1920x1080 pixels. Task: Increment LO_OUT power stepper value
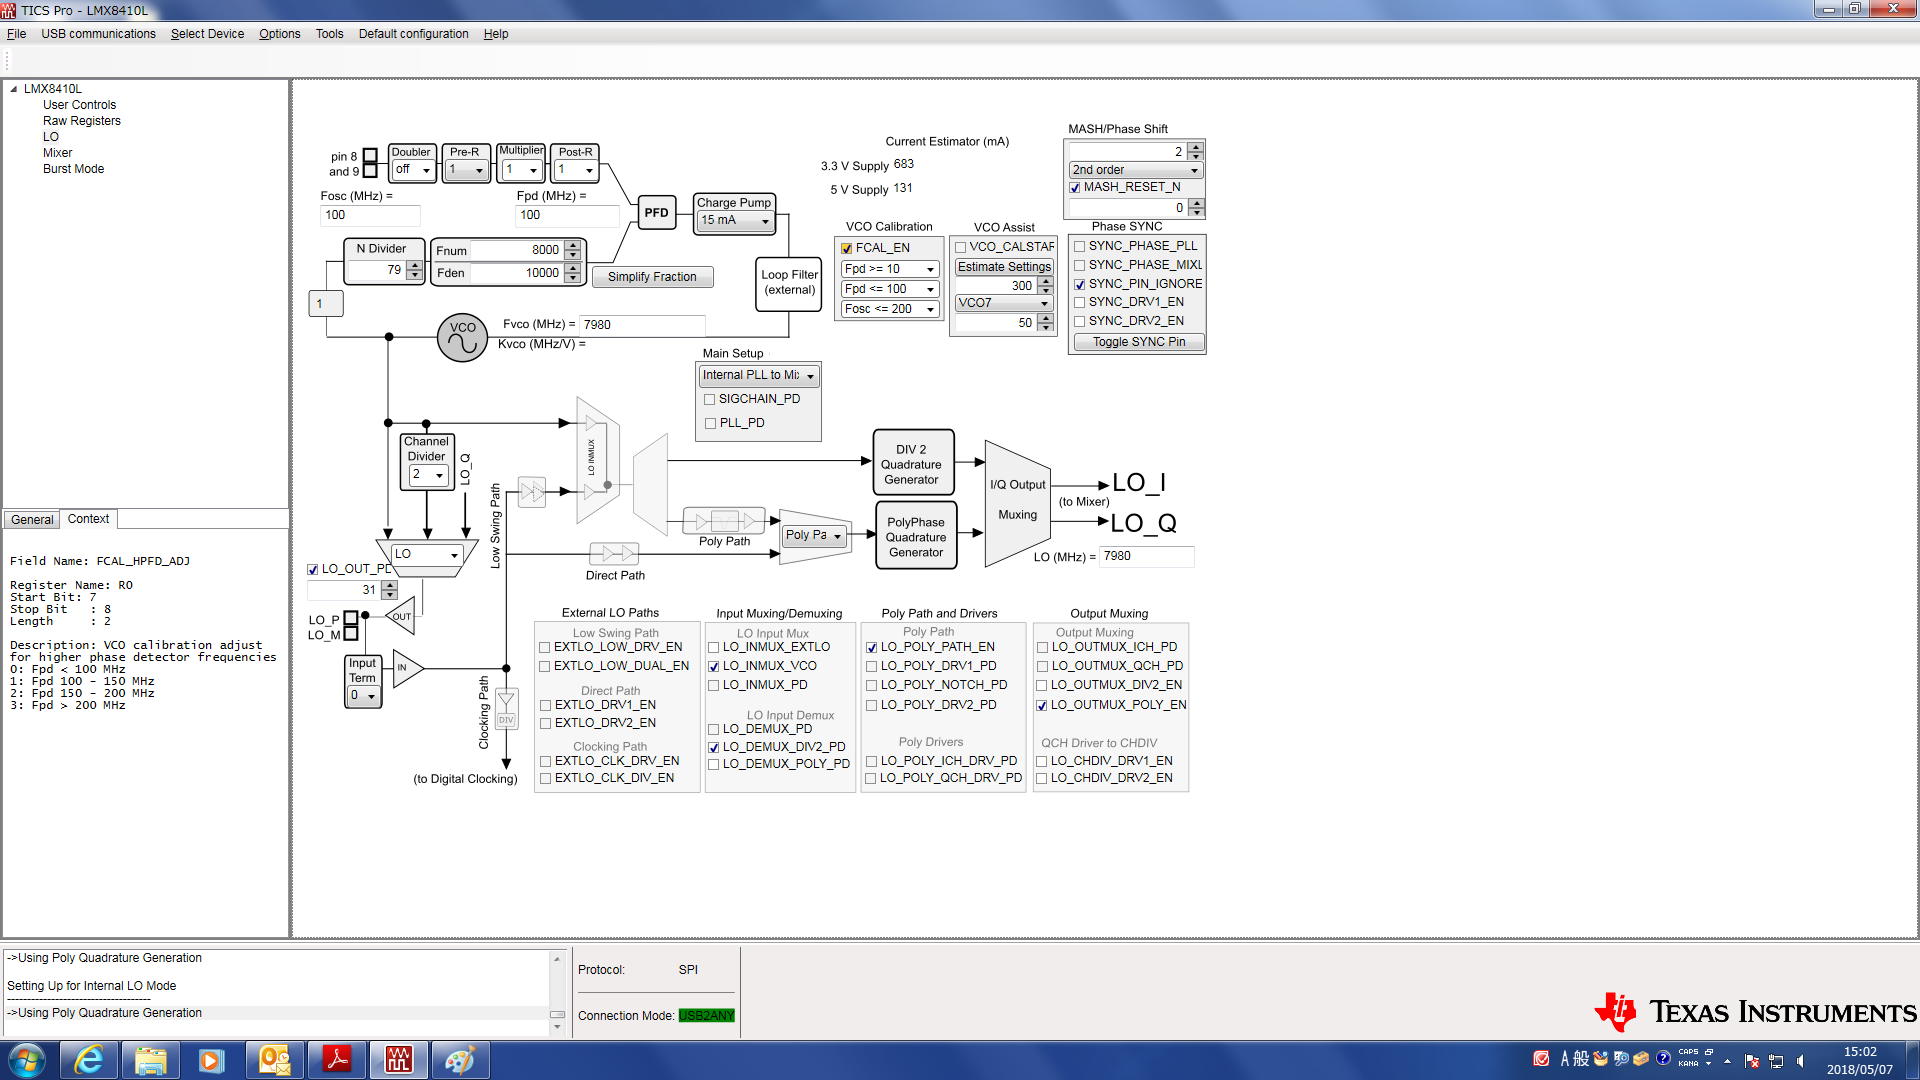point(389,586)
